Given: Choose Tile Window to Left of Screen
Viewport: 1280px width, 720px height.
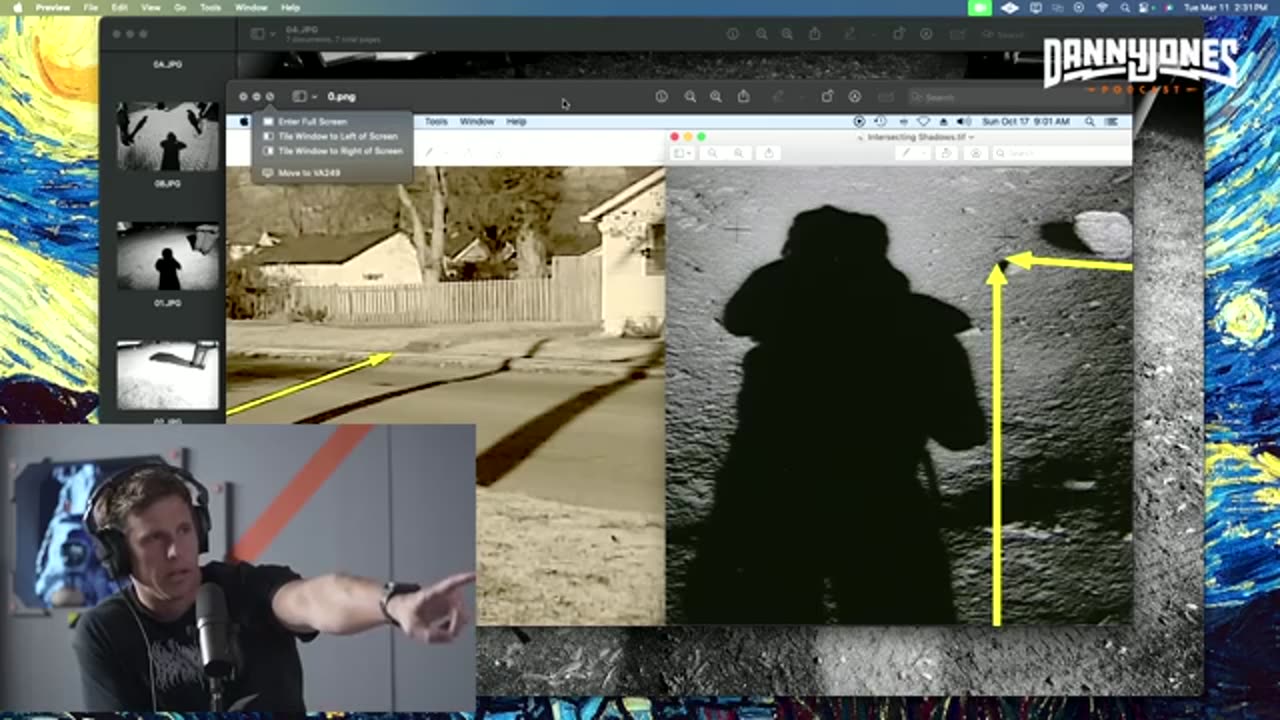Looking at the screenshot, I should click(330, 136).
